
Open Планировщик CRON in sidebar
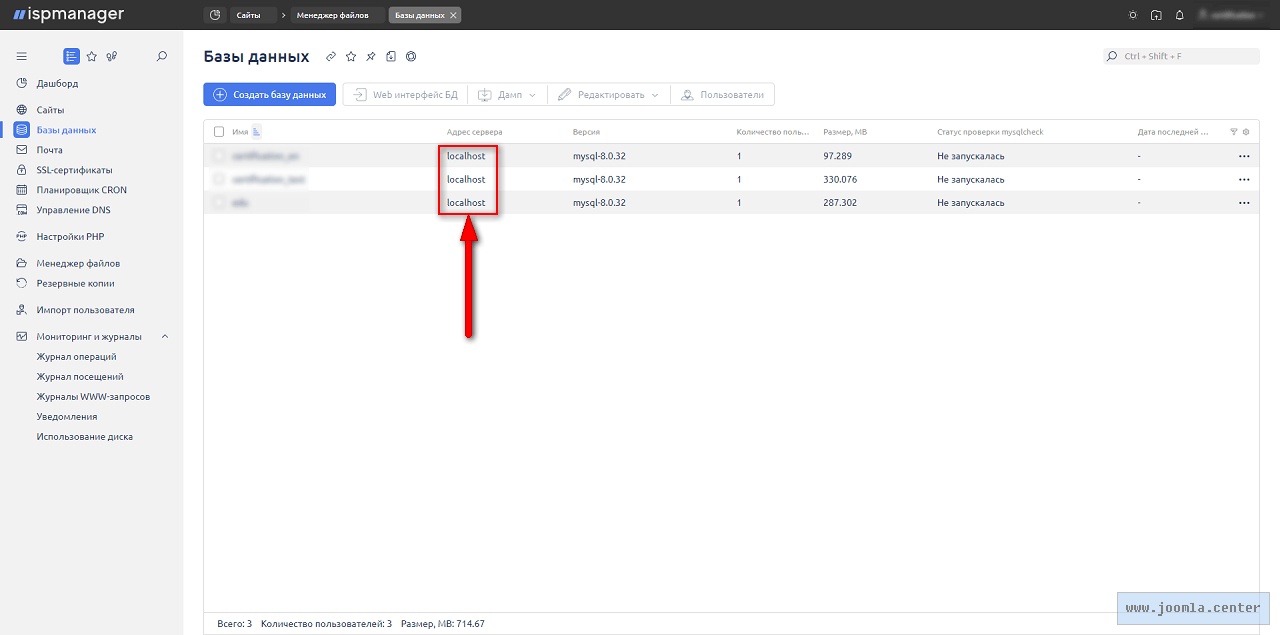pyautogui.click(x=81, y=190)
